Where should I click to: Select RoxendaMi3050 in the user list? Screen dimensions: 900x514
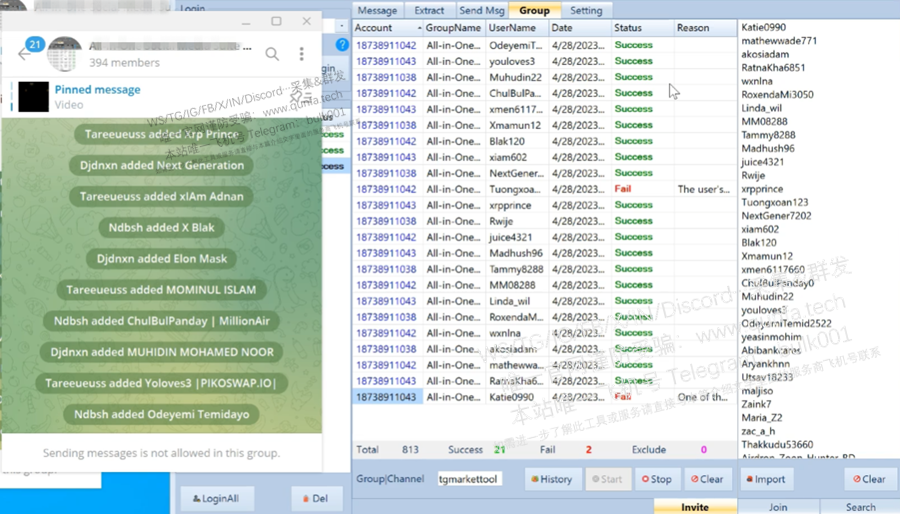777,95
